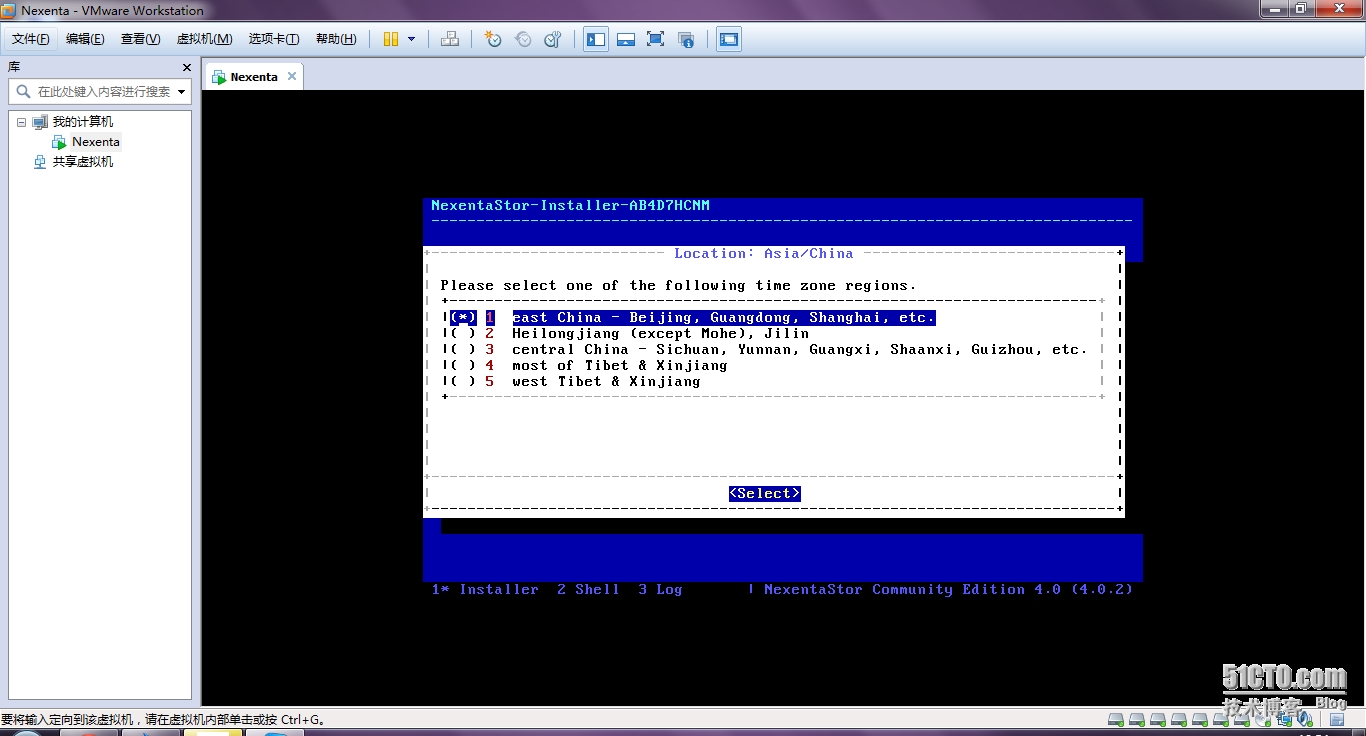The height and width of the screenshot is (736, 1366).
Task: Toggle the console view button
Action: (x=729, y=39)
